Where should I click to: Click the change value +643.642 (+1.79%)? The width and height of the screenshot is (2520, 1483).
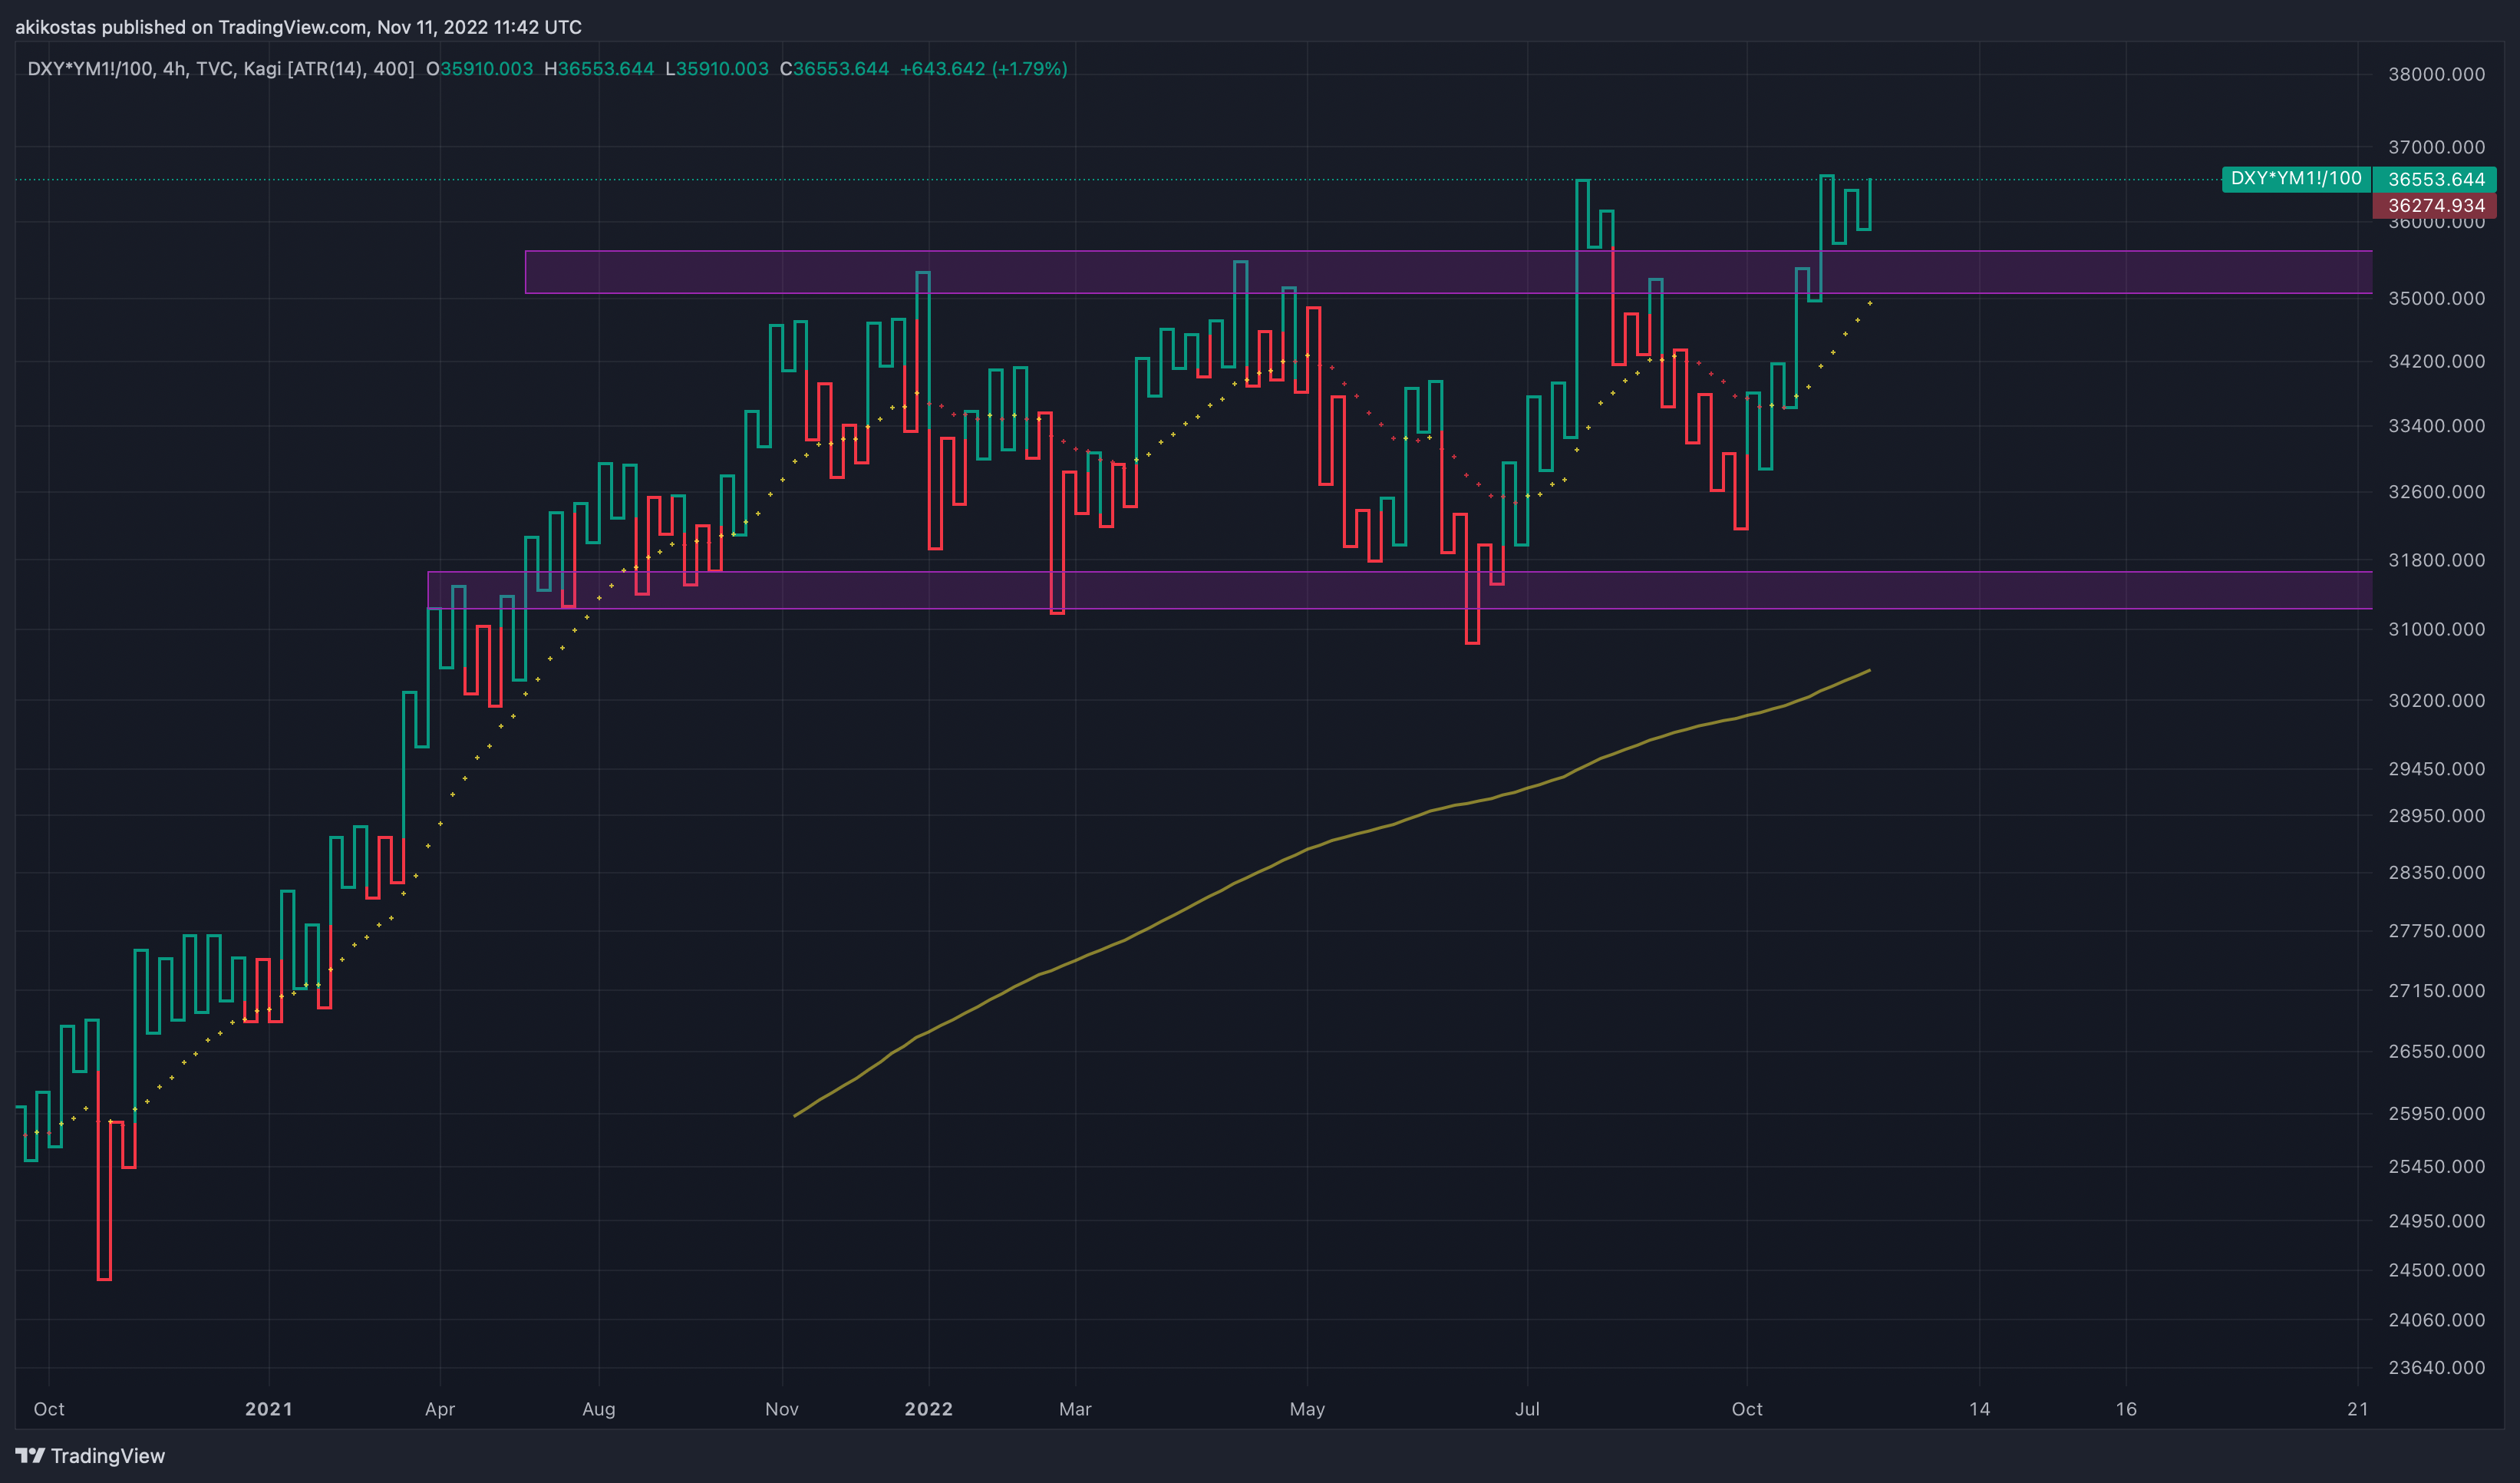coord(983,69)
